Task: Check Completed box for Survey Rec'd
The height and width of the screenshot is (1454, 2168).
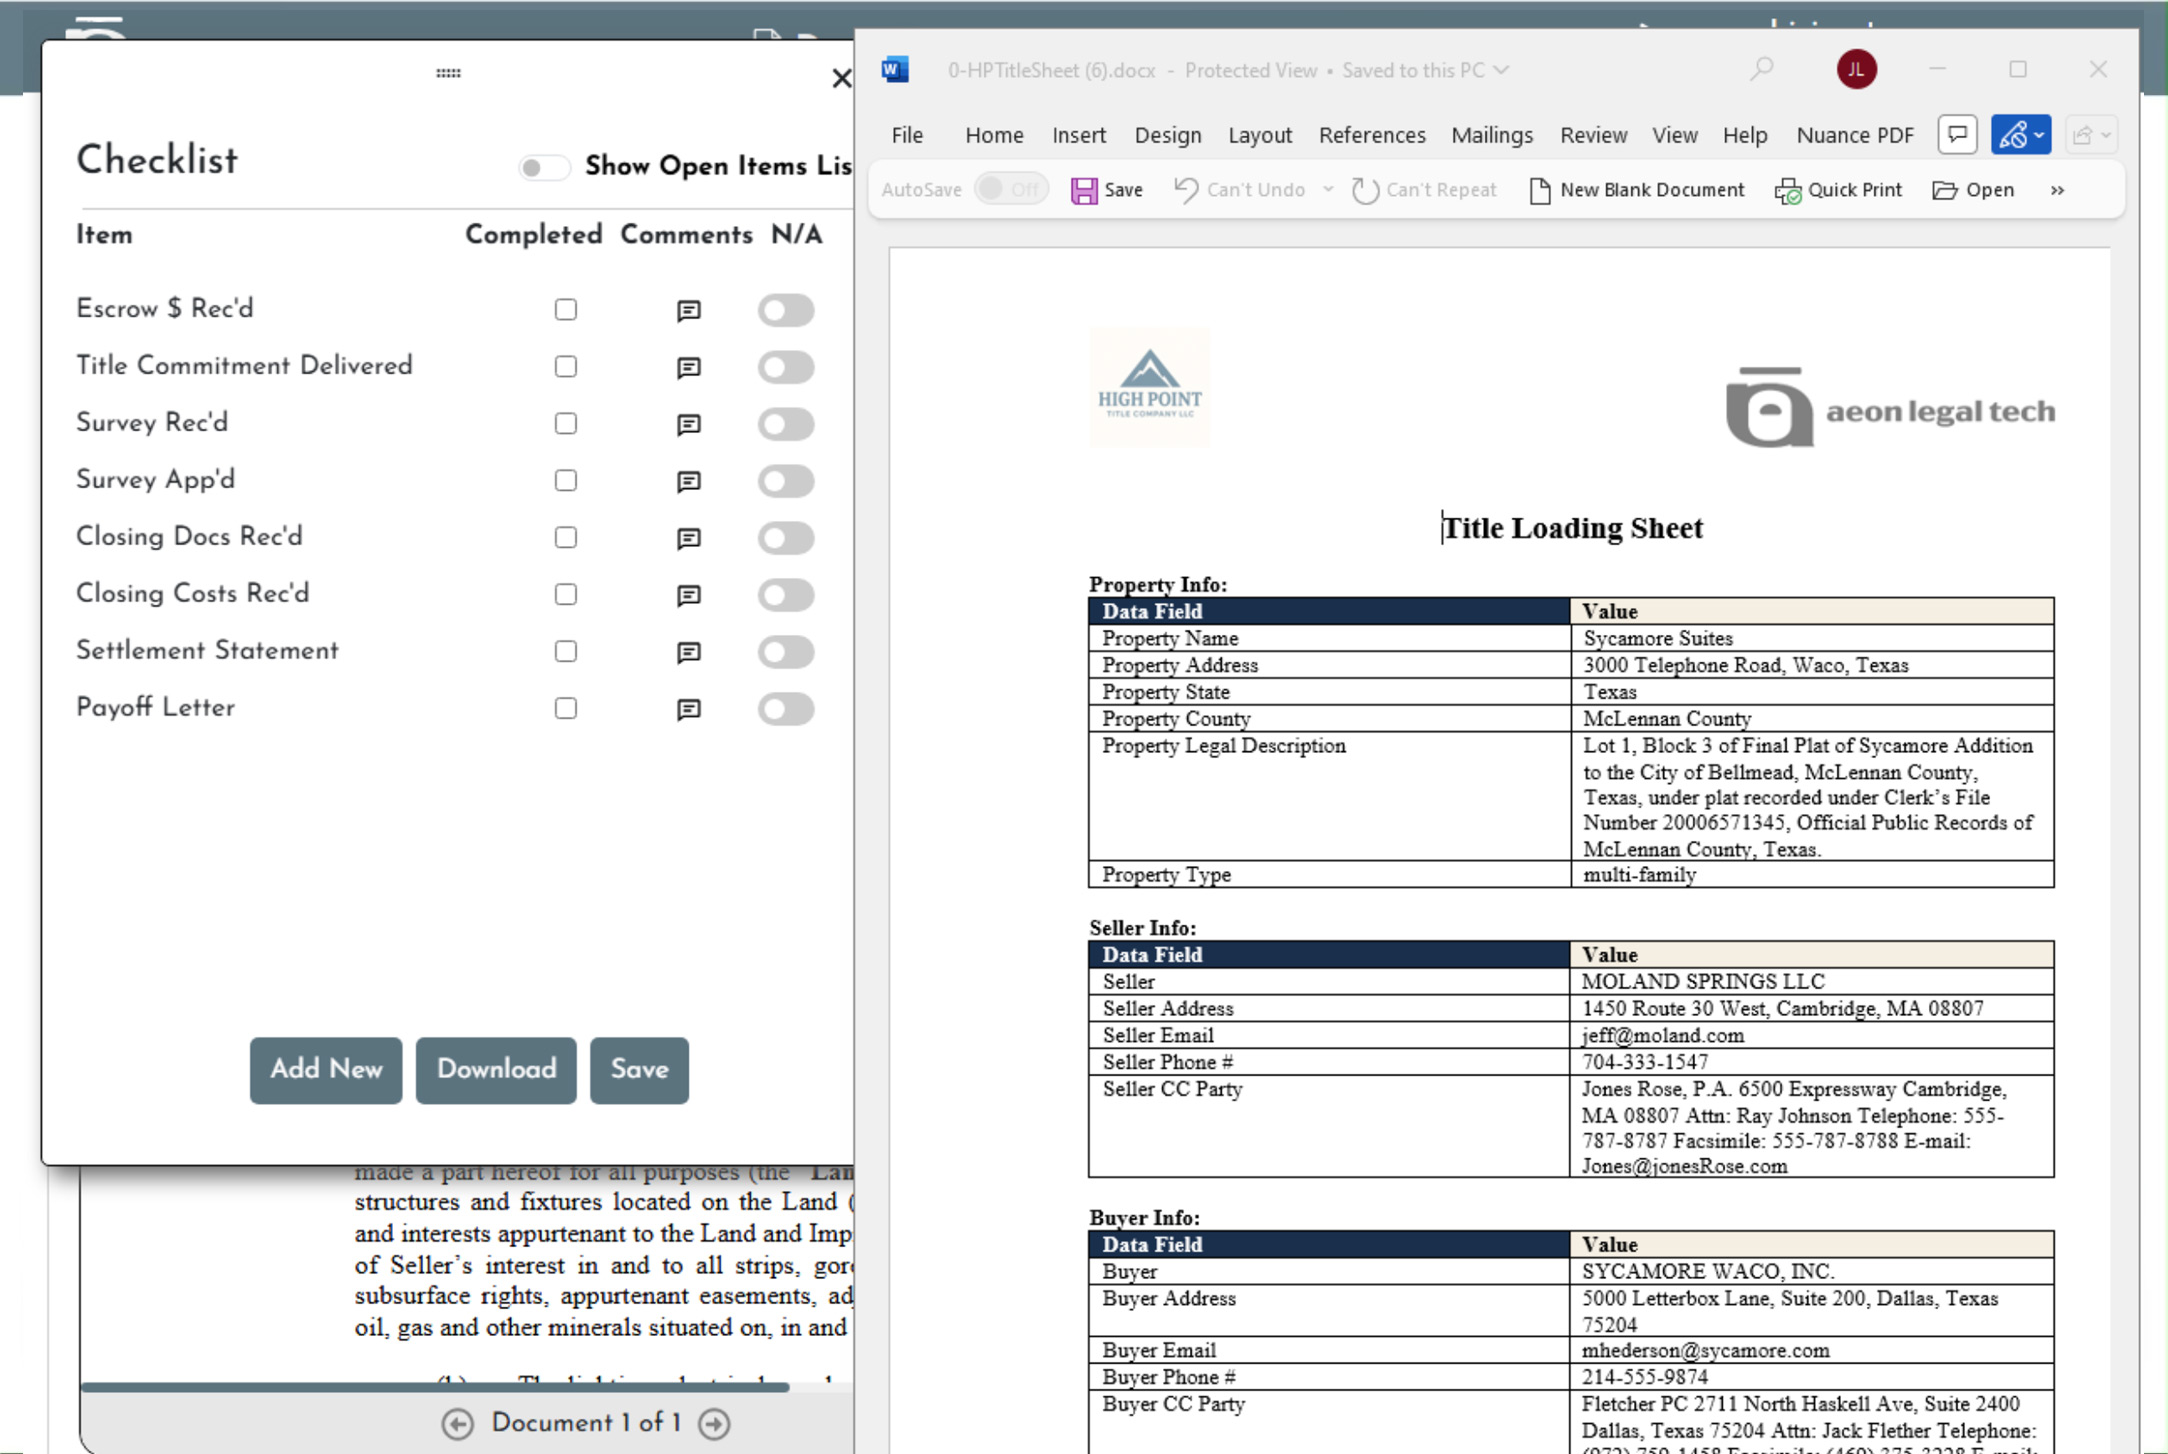Action: coord(566,424)
